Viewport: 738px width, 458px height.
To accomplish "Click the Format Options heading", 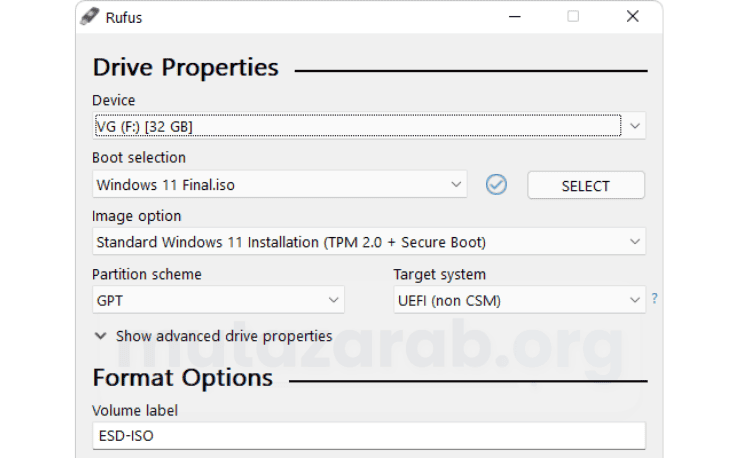I will click(x=182, y=378).
